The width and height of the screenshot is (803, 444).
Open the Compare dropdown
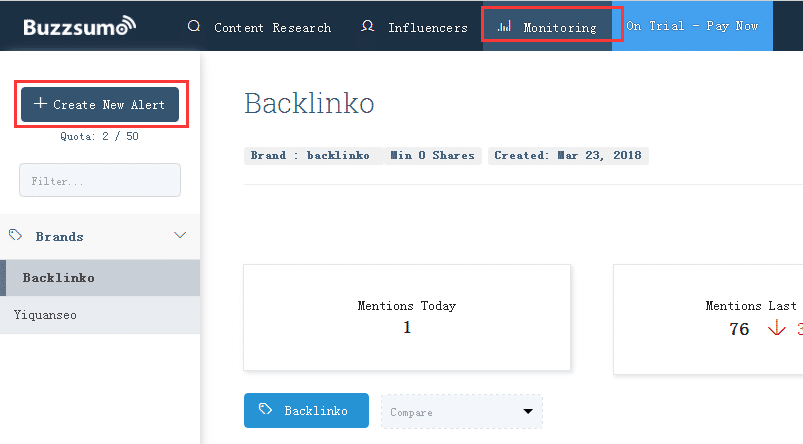coord(462,412)
